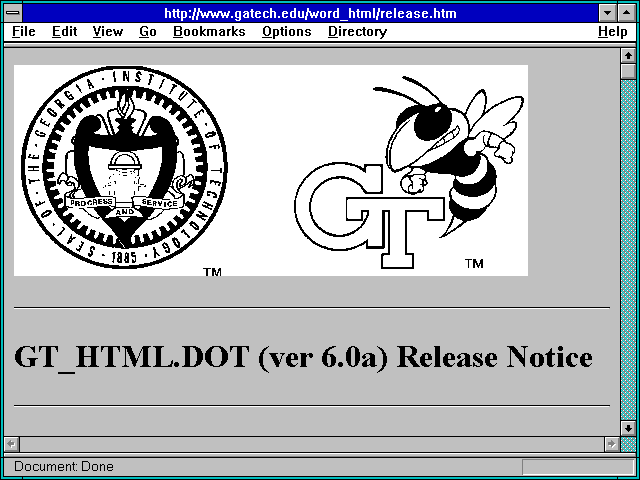Minimize the browser window
This screenshot has width=640, height=480.
[x=607, y=13]
